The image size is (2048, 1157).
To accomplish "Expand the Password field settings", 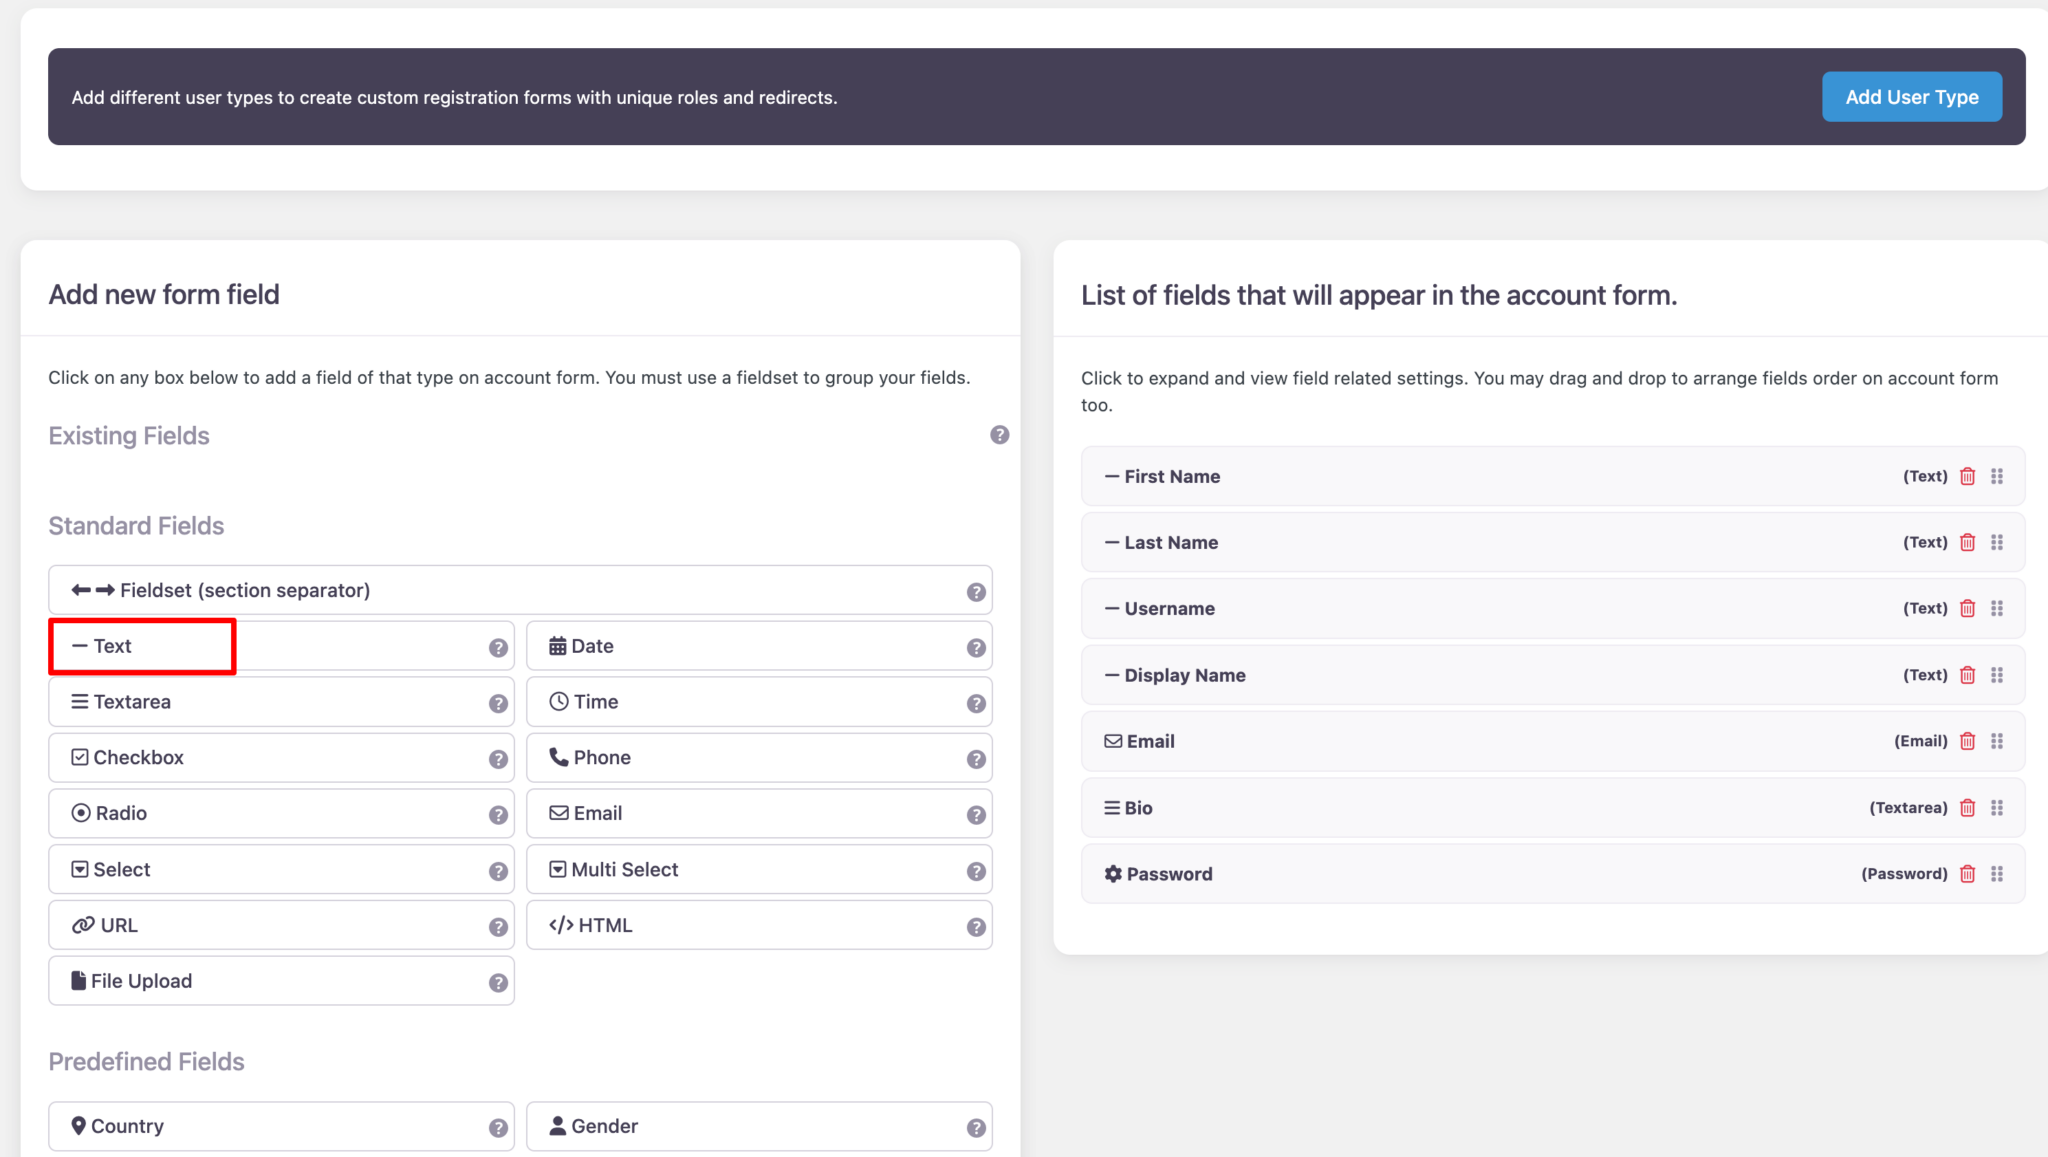I will coord(1553,874).
